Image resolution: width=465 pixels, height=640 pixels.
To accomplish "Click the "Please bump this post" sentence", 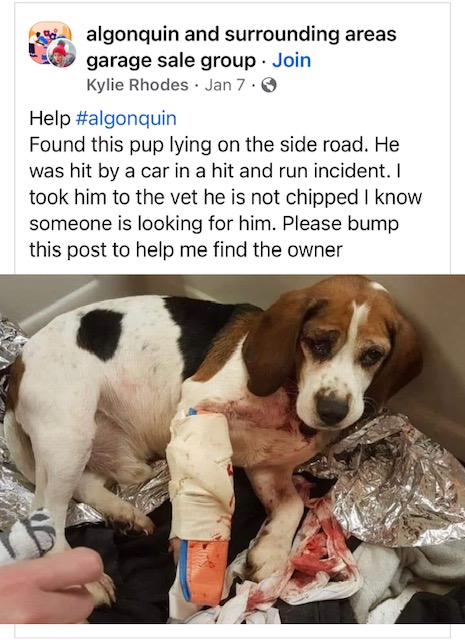I will tap(214, 237).
